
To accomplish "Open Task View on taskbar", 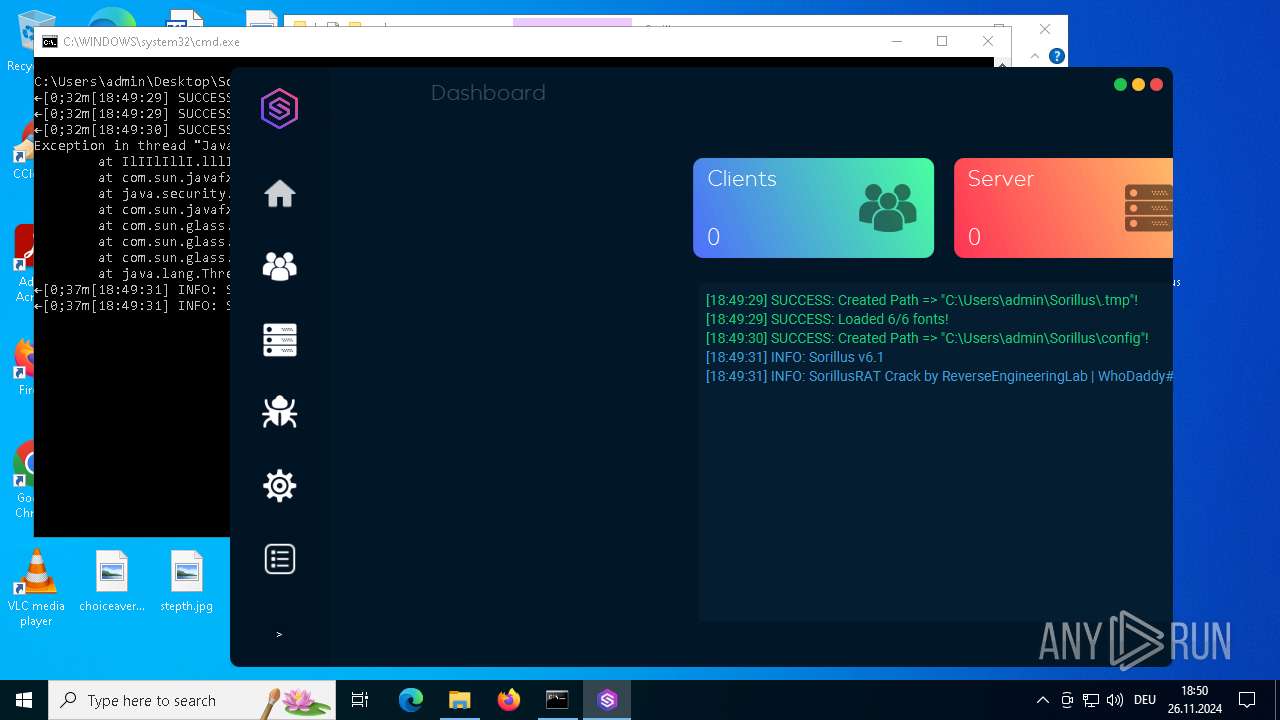I will pos(360,700).
